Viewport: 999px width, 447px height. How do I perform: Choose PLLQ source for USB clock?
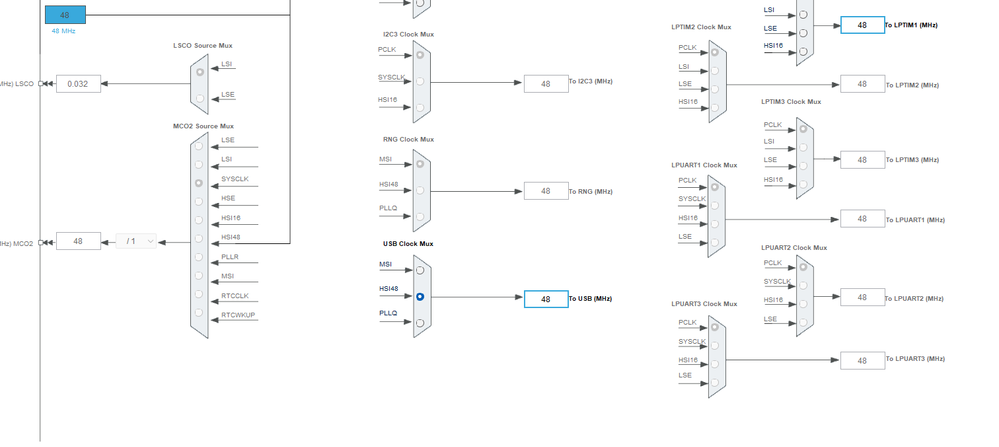pyautogui.click(x=420, y=323)
